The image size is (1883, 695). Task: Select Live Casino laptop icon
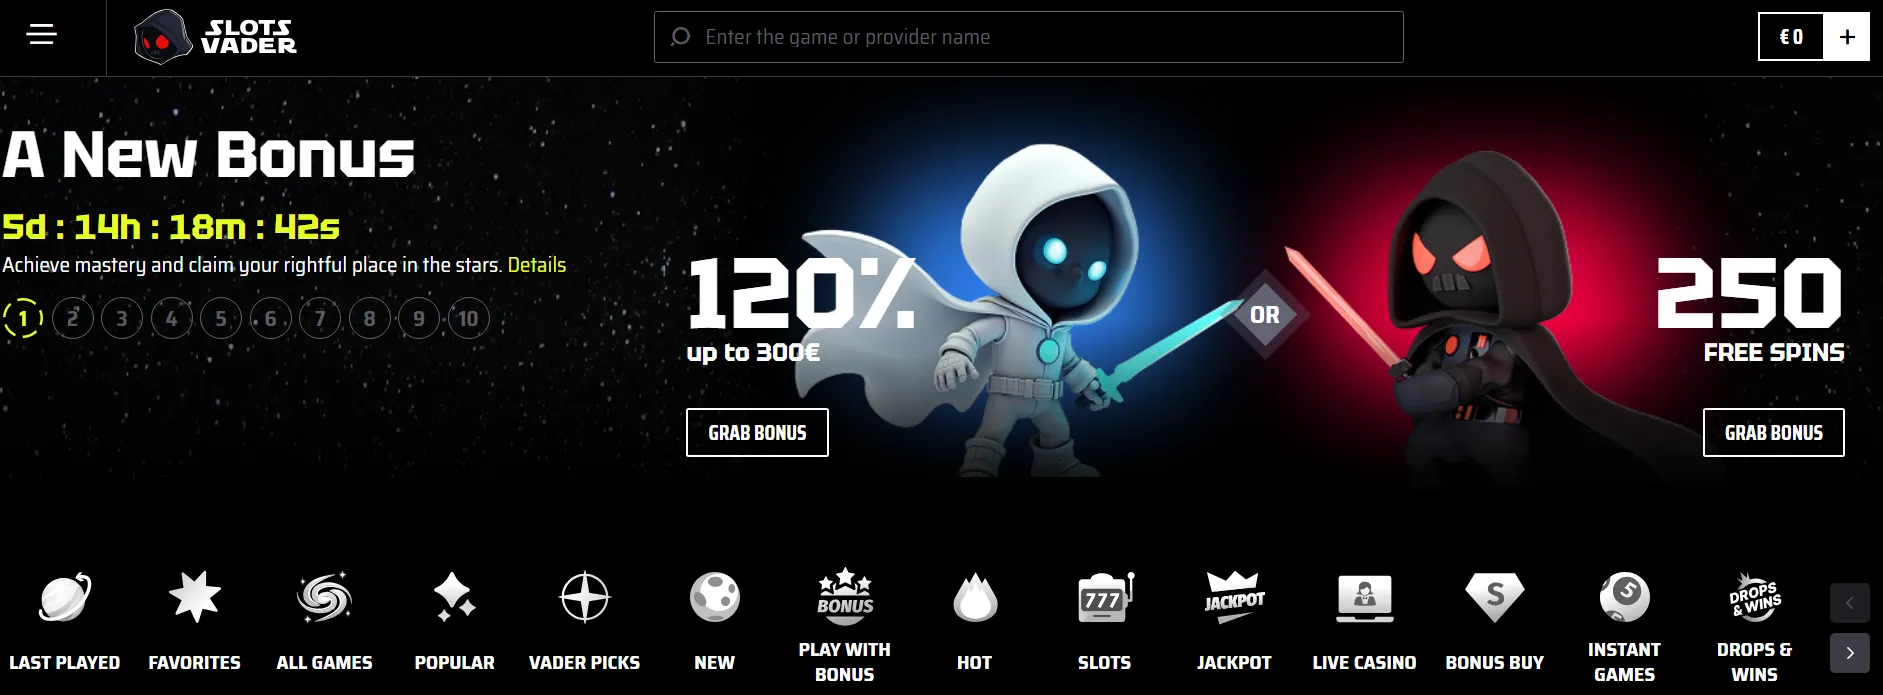(x=1365, y=597)
